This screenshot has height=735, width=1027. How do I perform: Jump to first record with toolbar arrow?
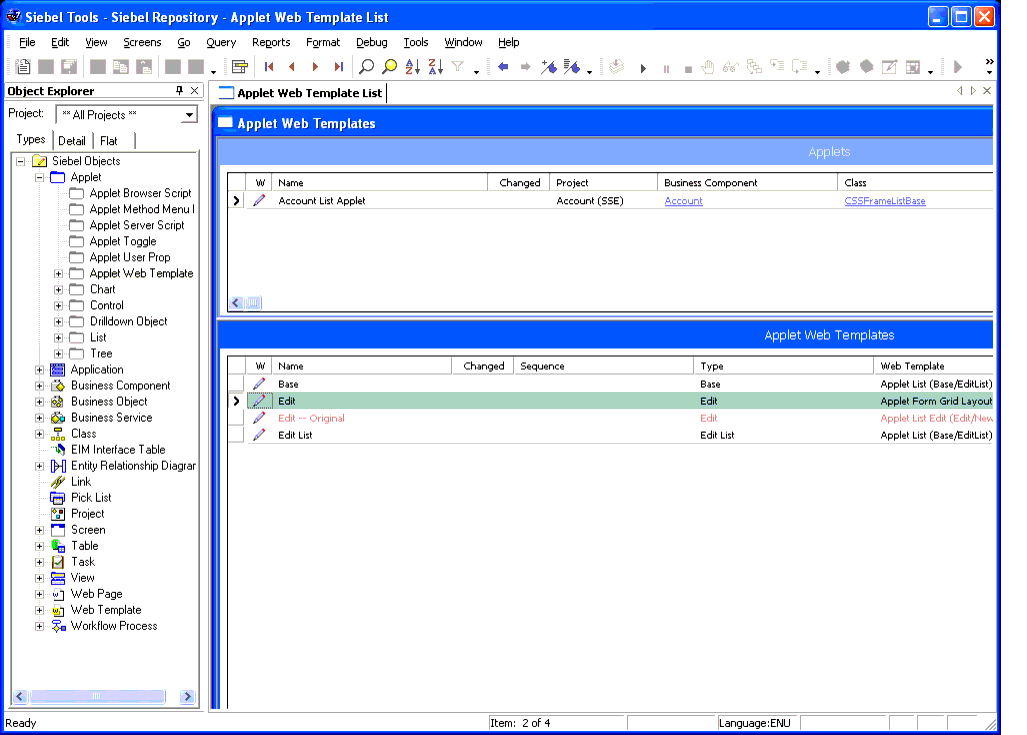[x=269, y=67]
